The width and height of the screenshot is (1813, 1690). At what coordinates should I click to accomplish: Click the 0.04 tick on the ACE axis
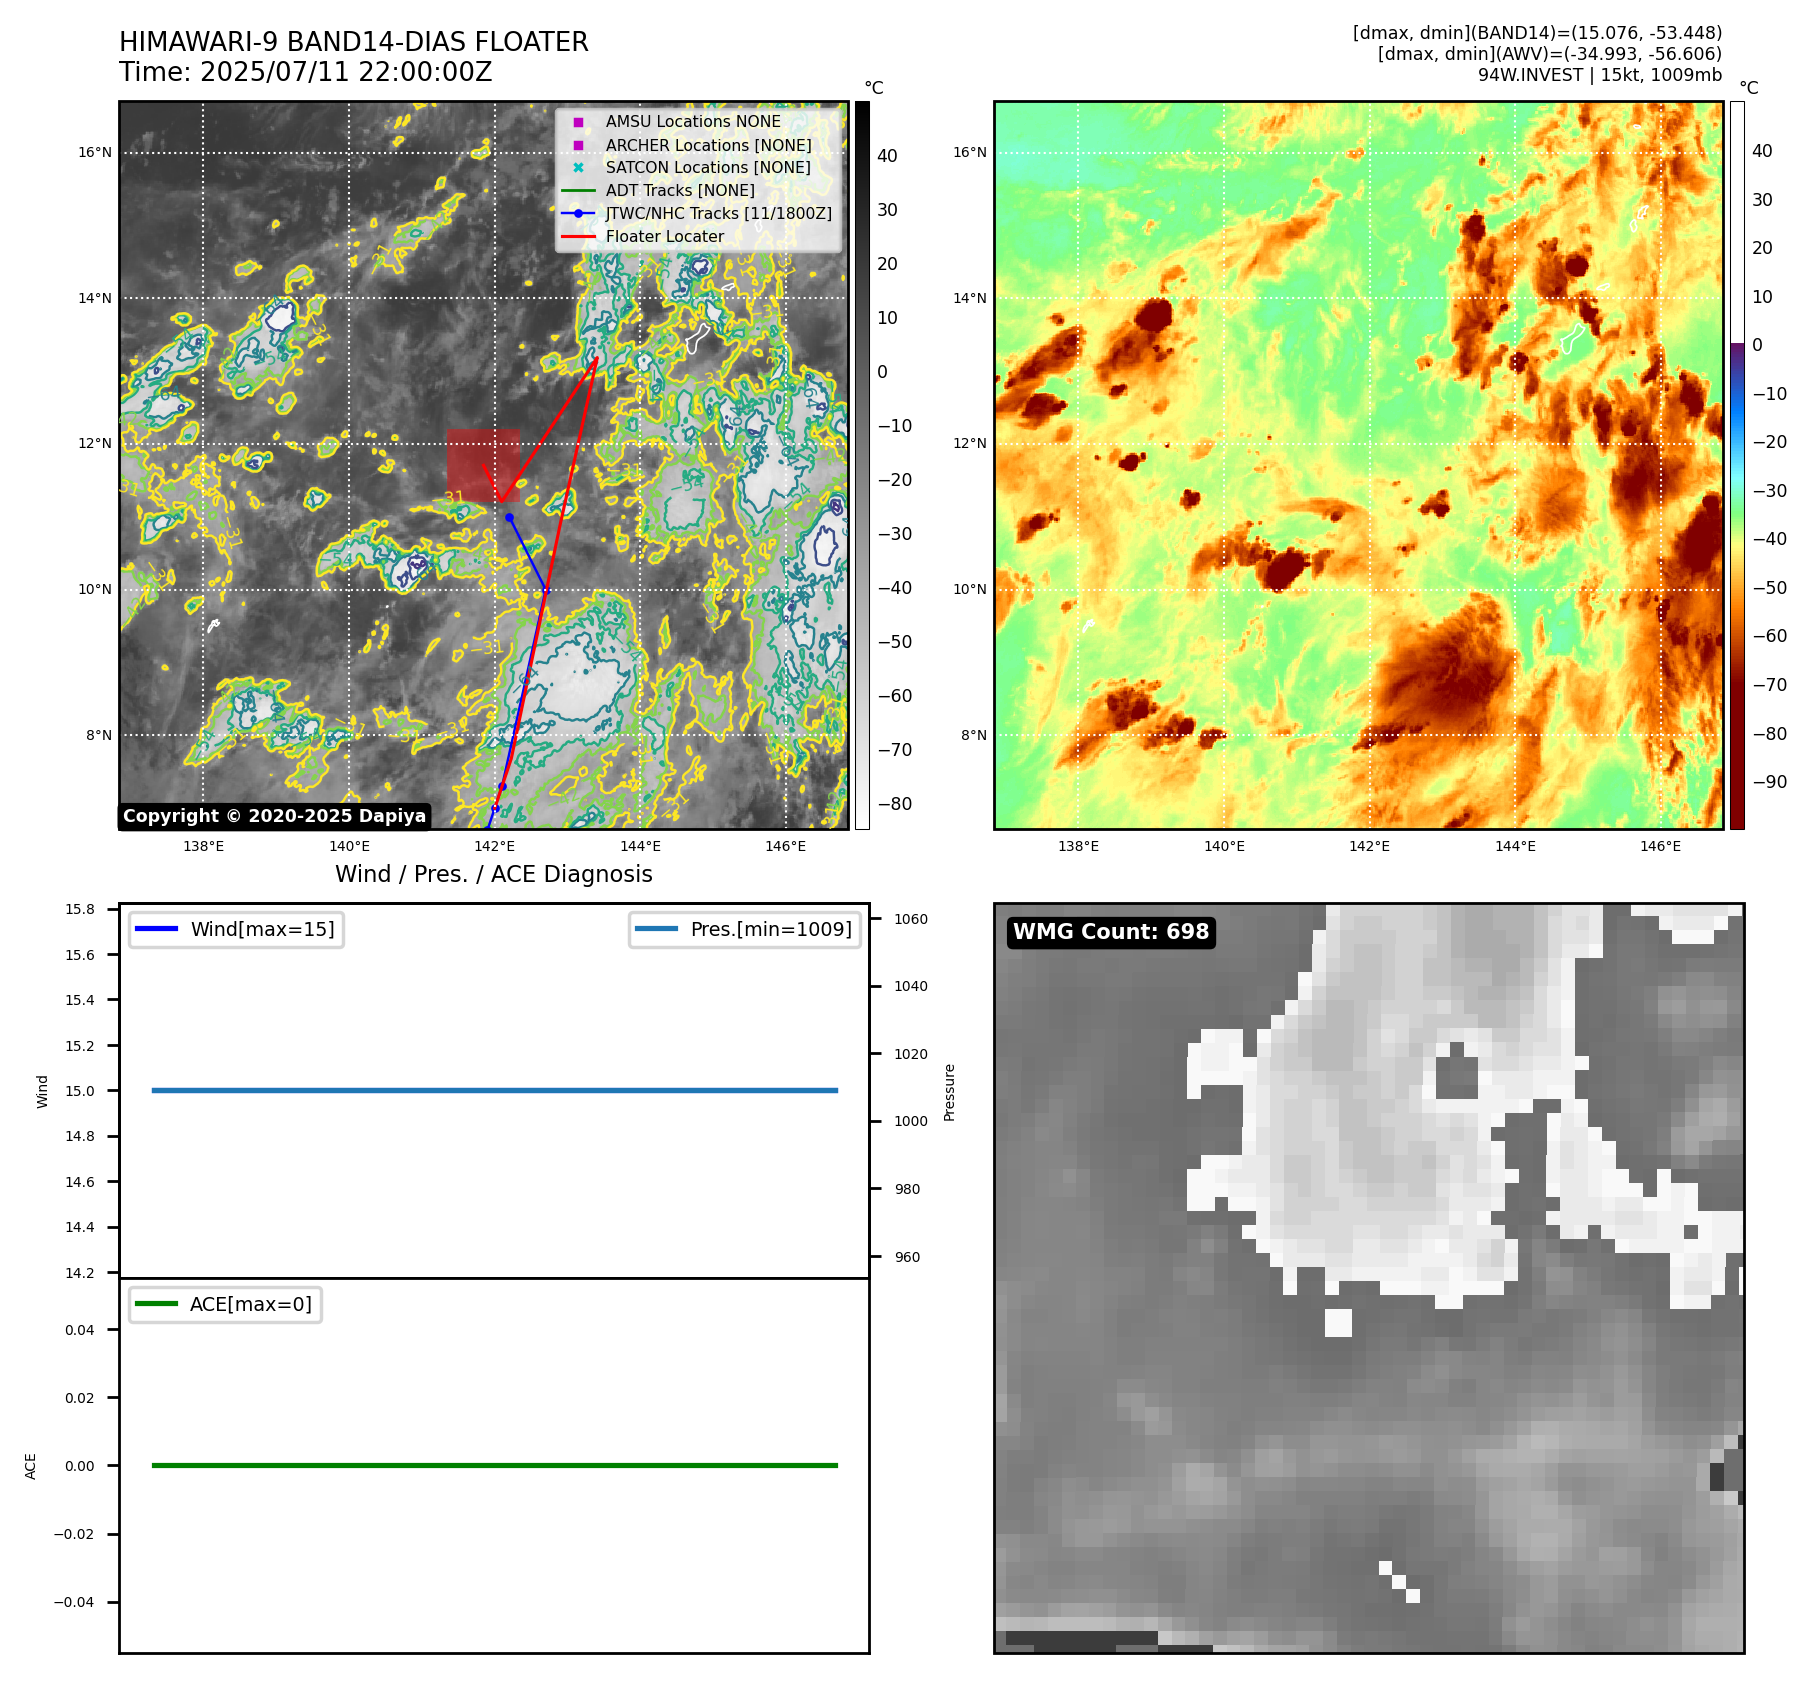click(80, 1330)
